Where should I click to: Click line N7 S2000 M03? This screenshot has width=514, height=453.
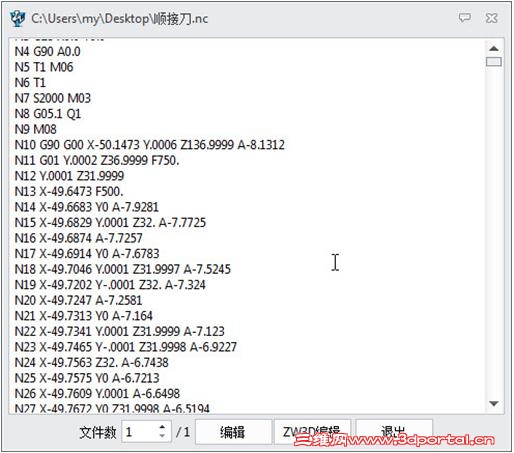click(x=53, y=98)
